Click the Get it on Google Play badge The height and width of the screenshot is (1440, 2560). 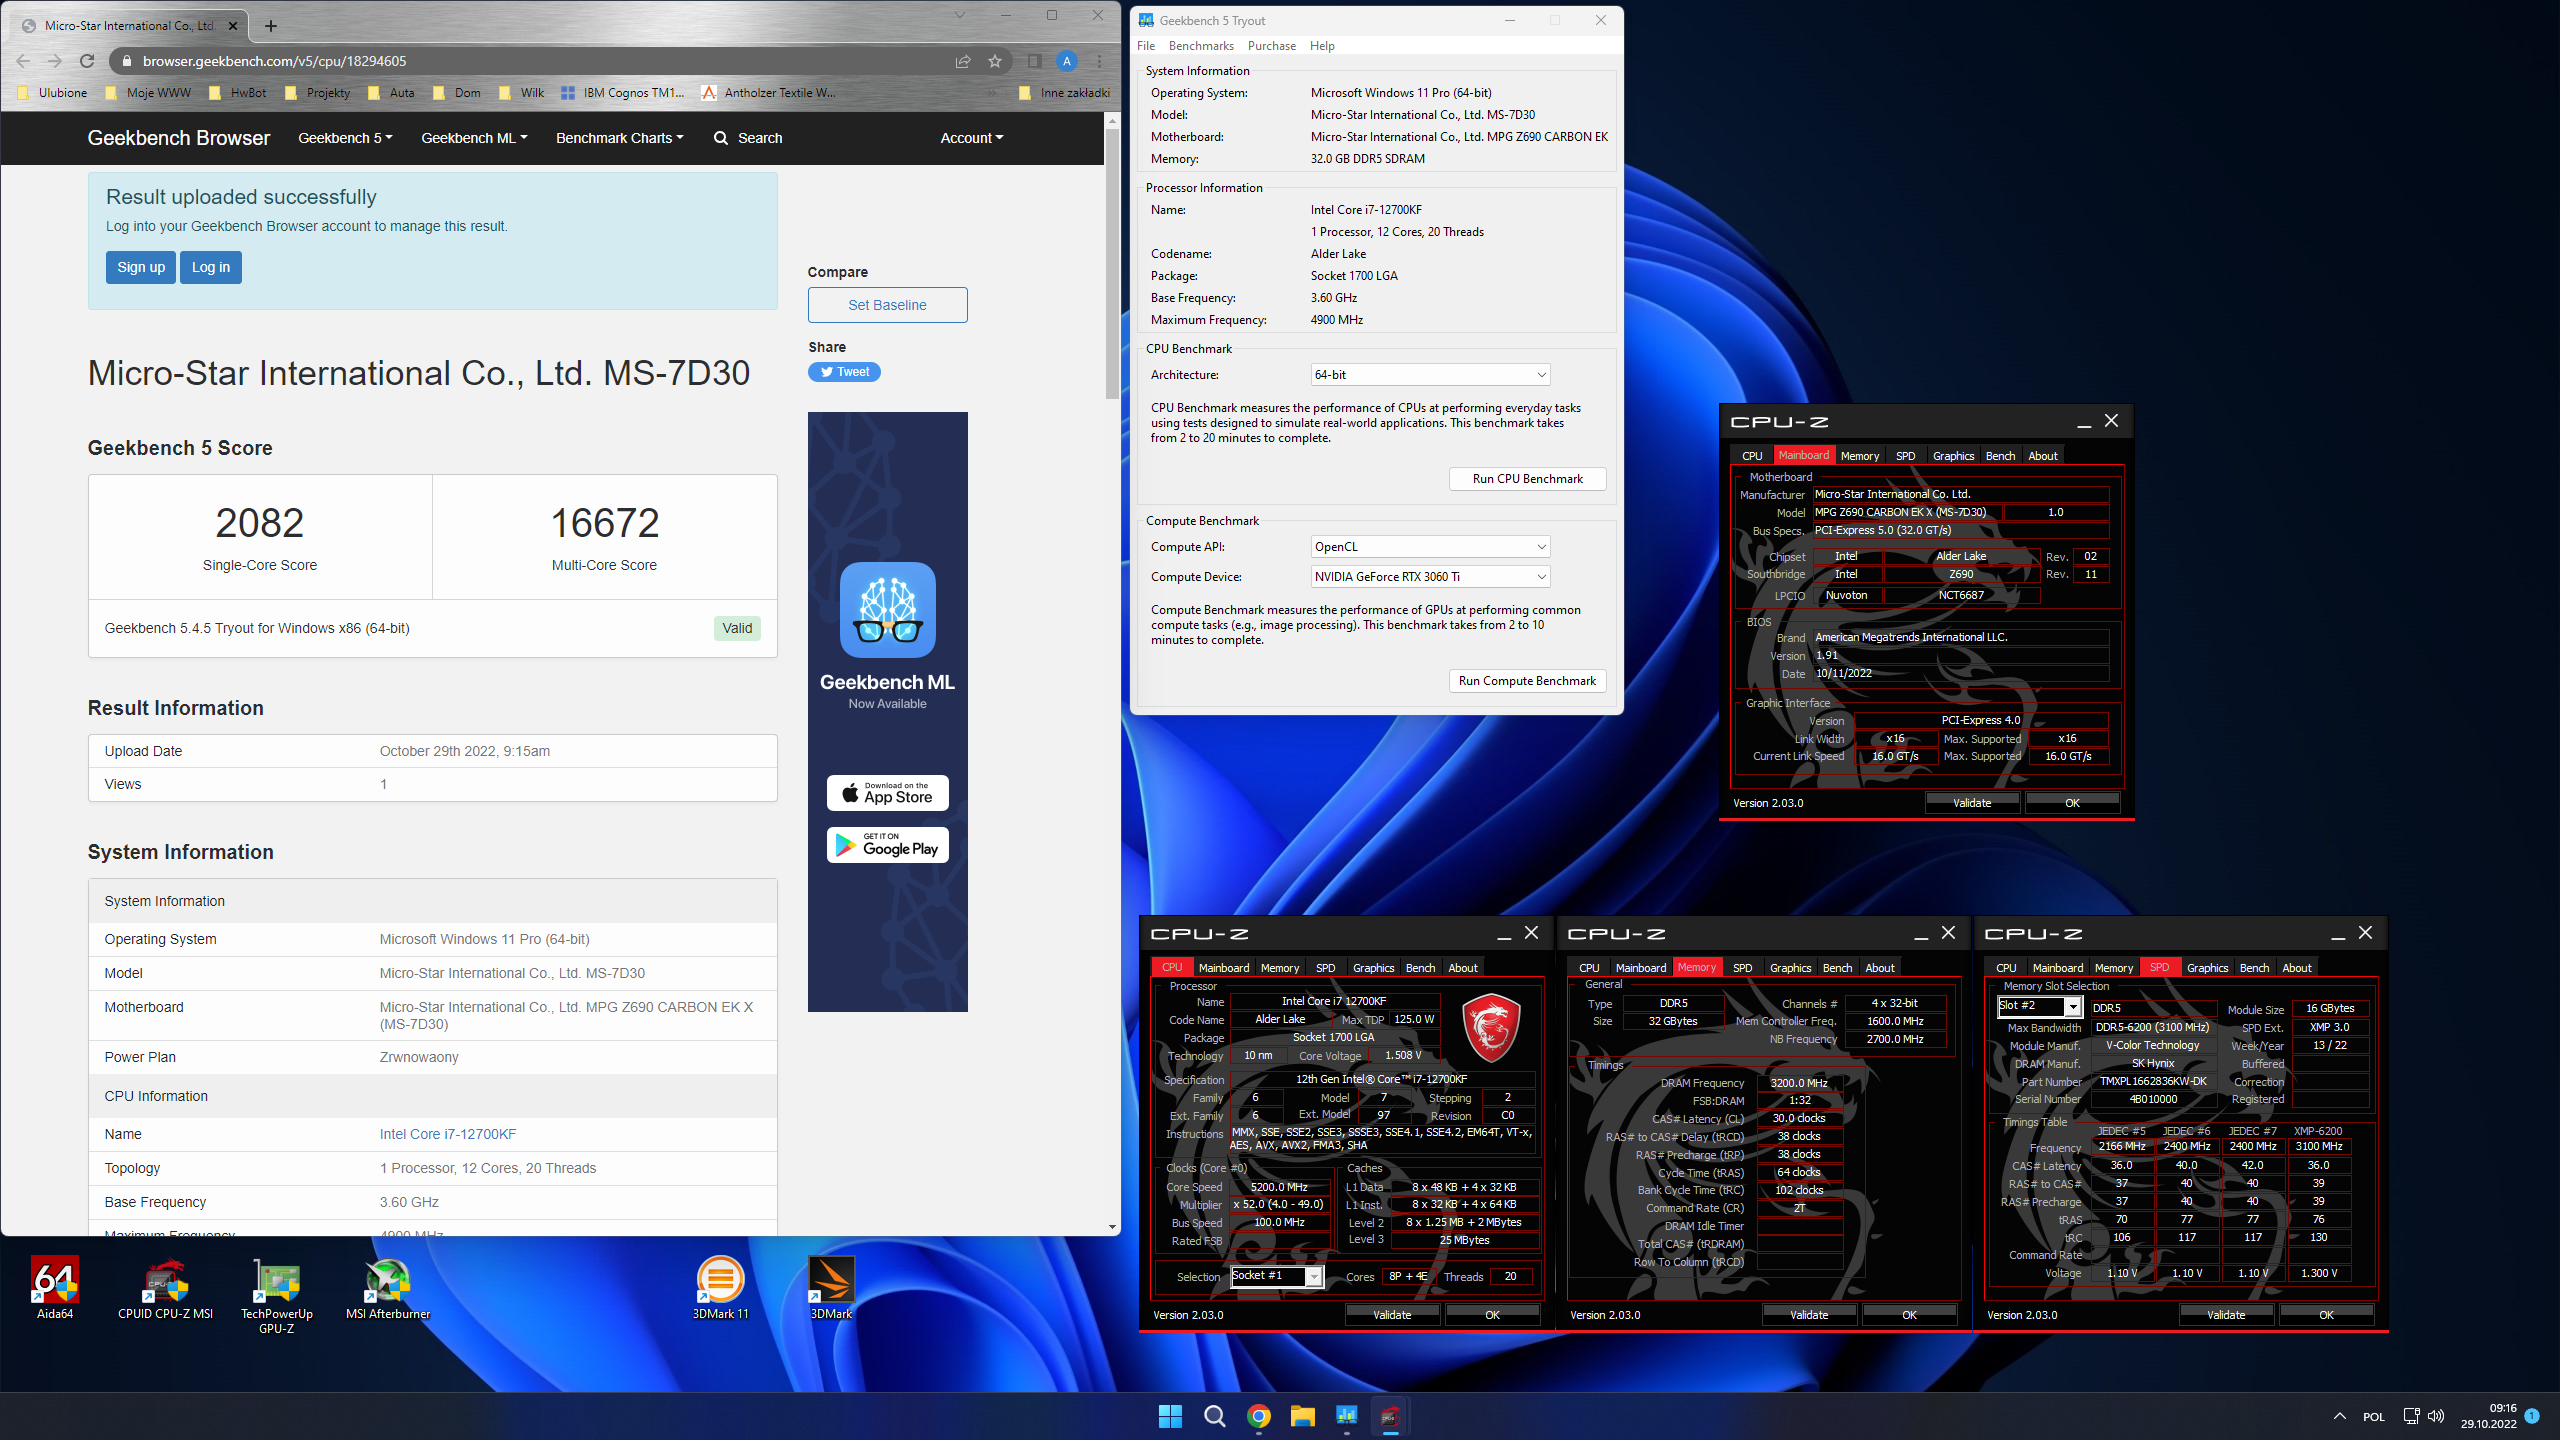click(x=887, y=845)
